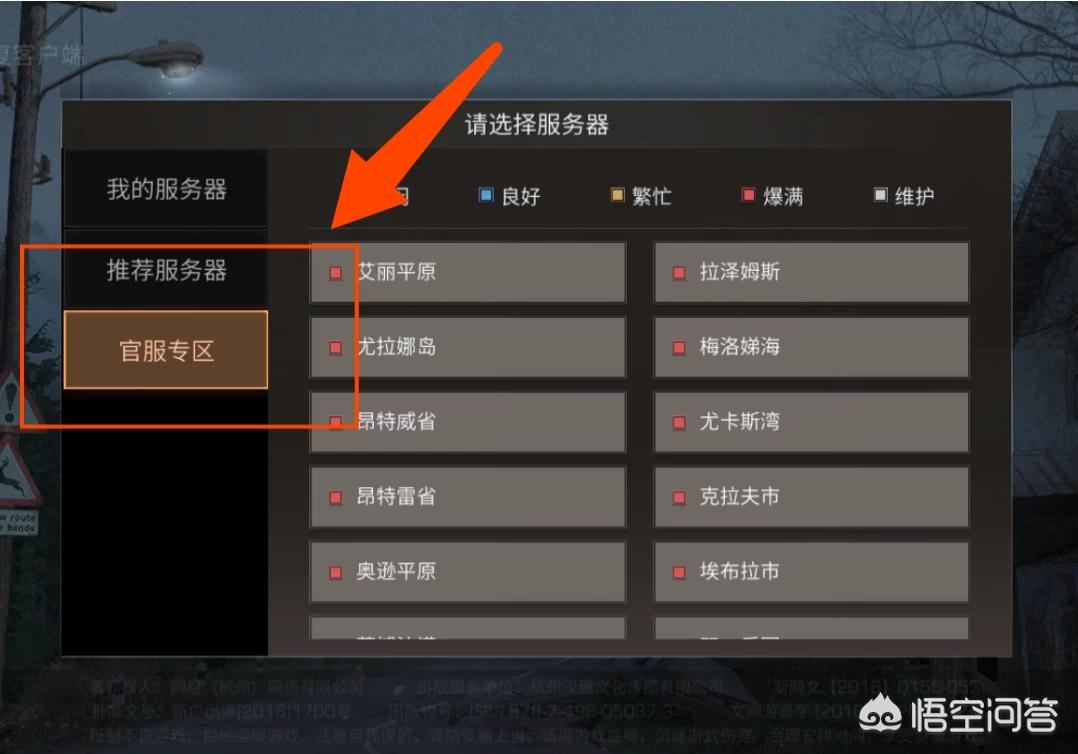This screenshot has width=1078, height=754.
Task: Open the 我的服务器 tab
Action: pos(166,188)
